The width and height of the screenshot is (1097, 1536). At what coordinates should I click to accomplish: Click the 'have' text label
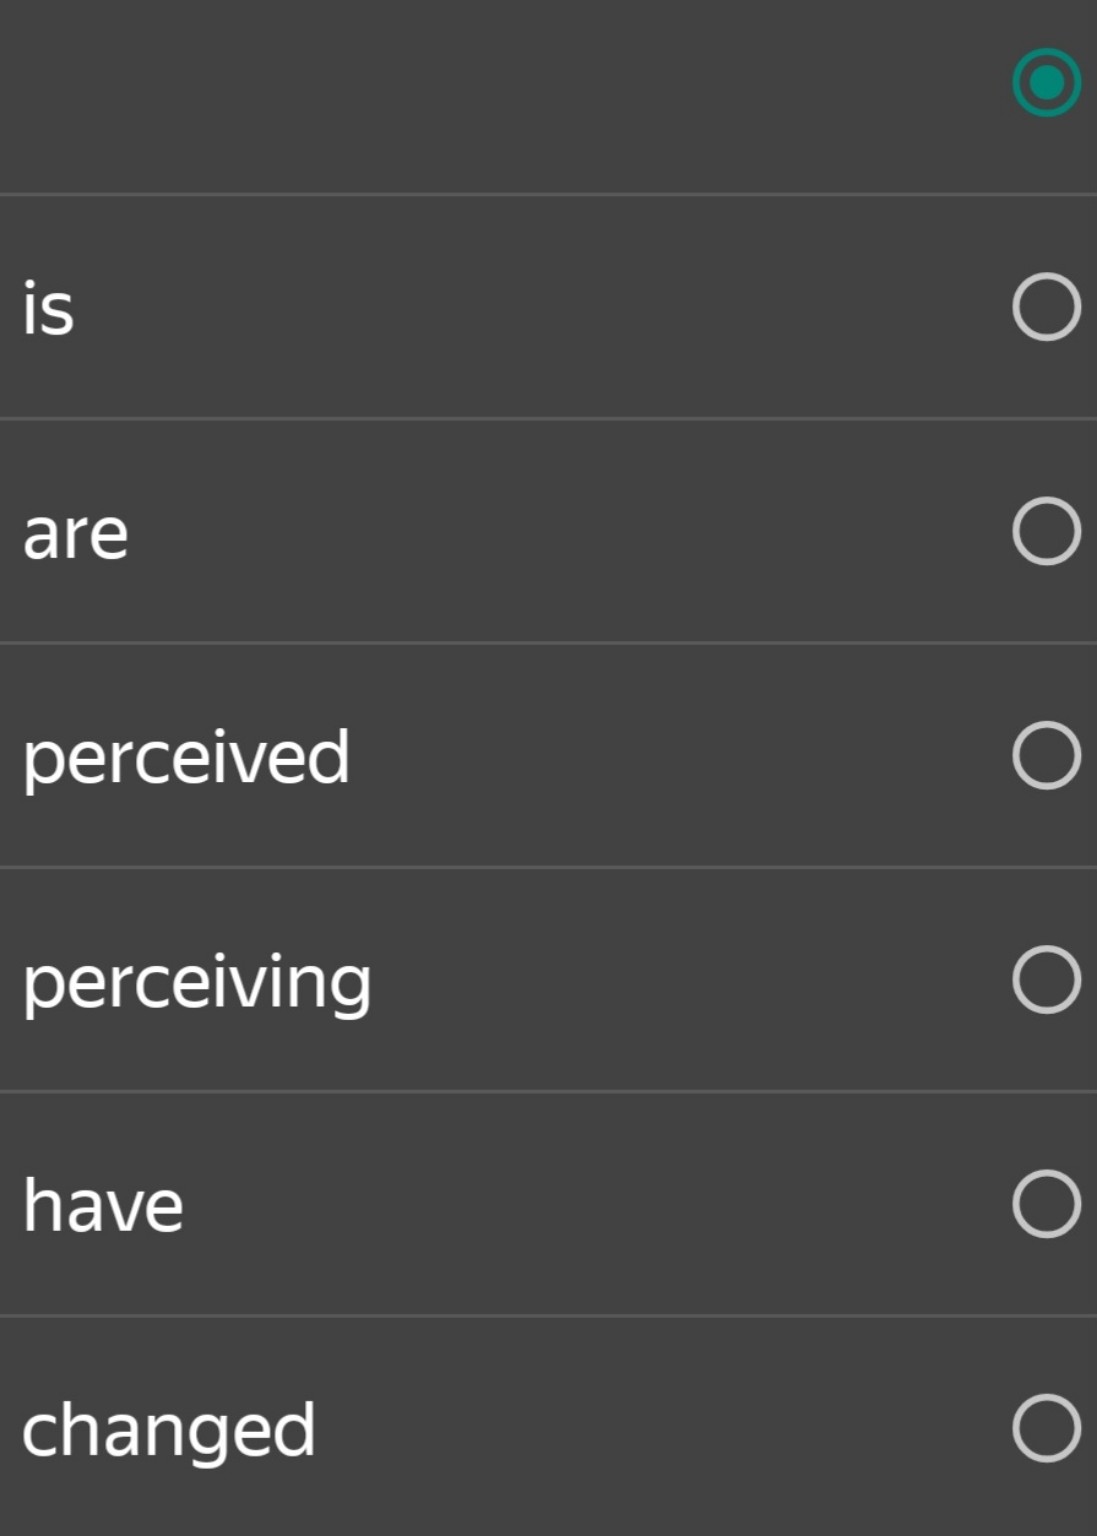pos(103,1205)
